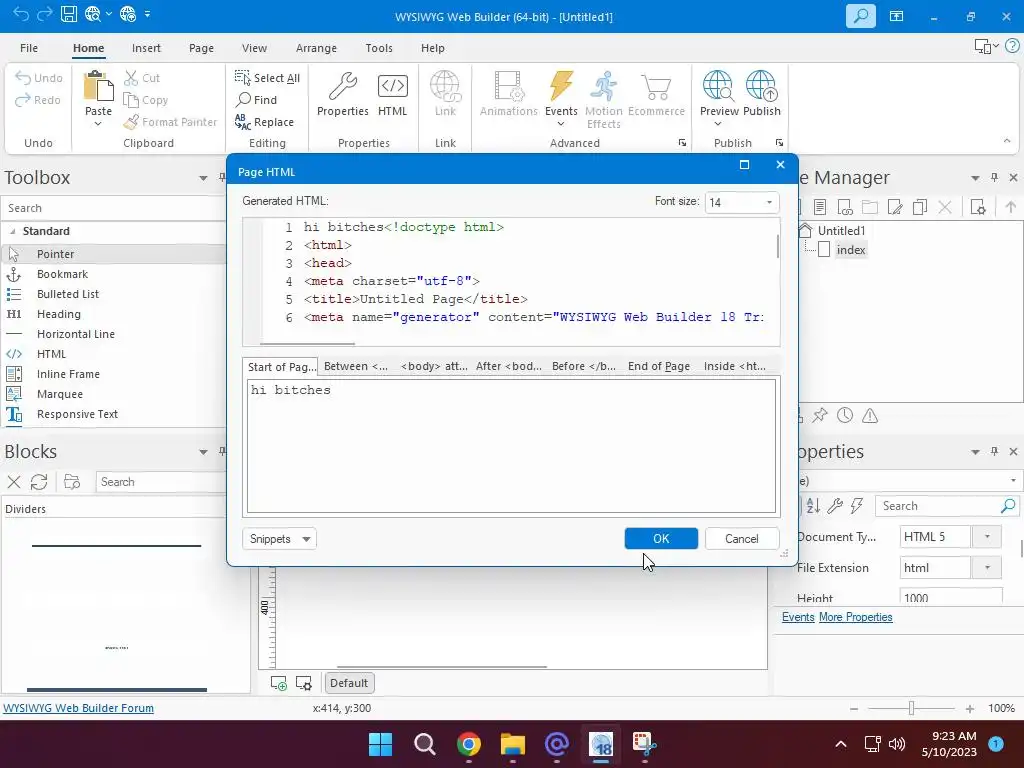Collapse the Standard toolbox category
The width and height of the screenshot is (1024, 768).
[x=12, y=231]
